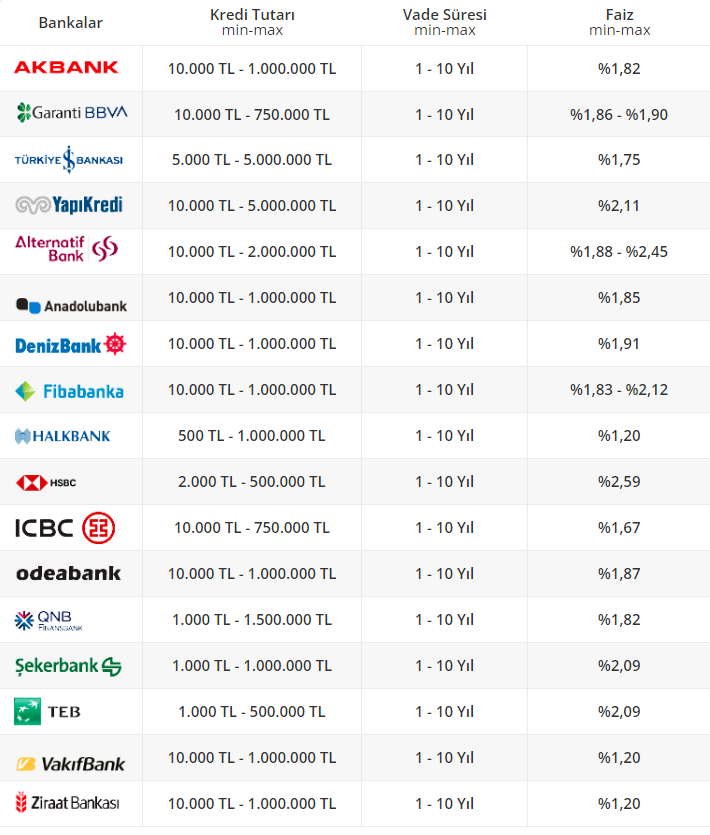
Task: Open the Fibabanka logo
Action: [70, 390]
